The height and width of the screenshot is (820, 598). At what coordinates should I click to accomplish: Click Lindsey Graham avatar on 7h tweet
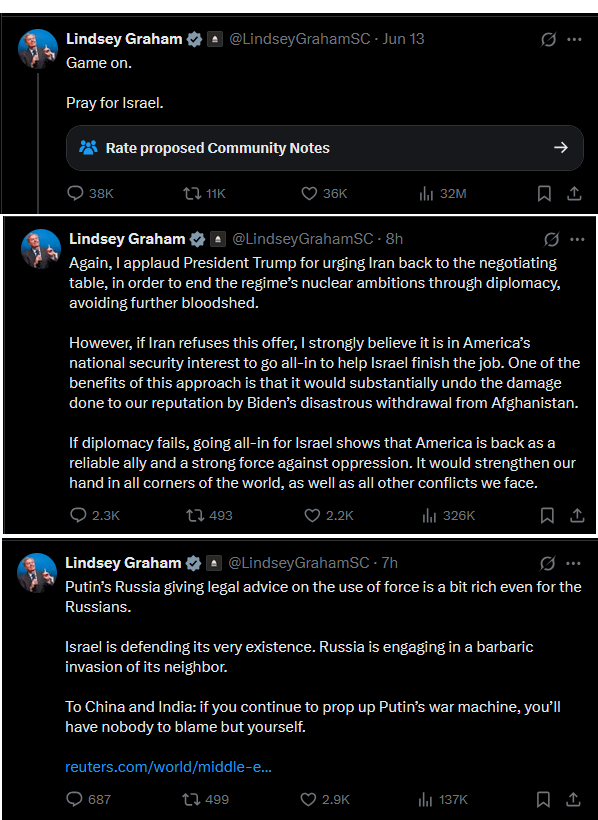(37, 573)
